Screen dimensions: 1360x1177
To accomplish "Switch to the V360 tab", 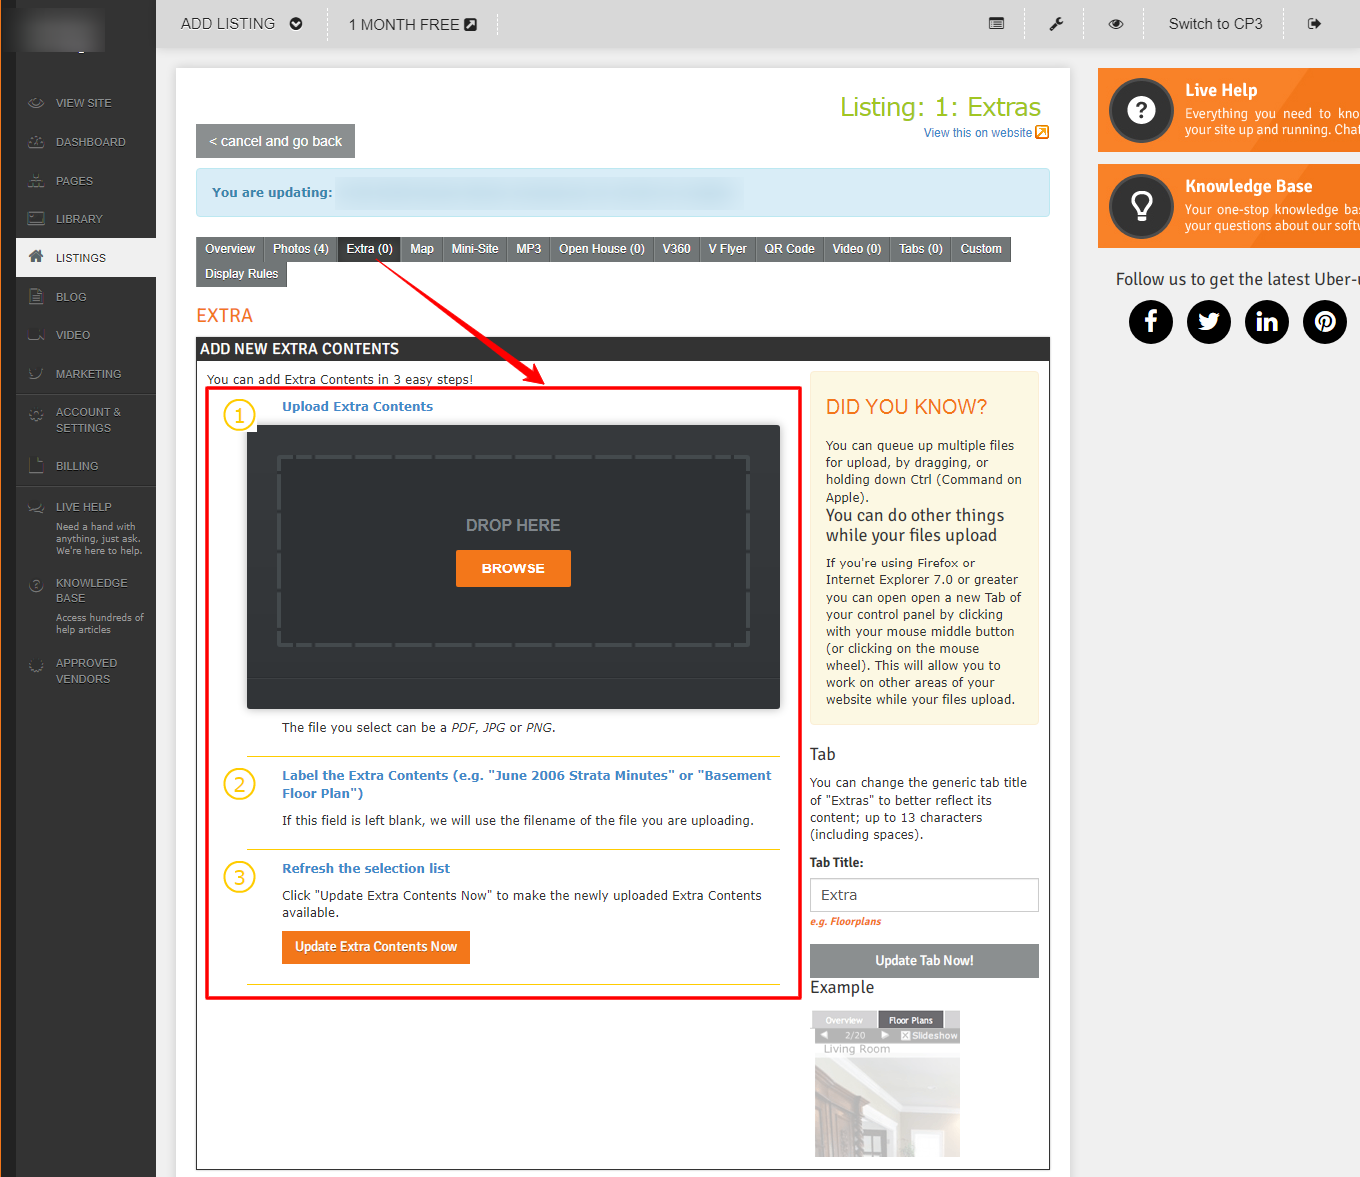I will [676, 249].
